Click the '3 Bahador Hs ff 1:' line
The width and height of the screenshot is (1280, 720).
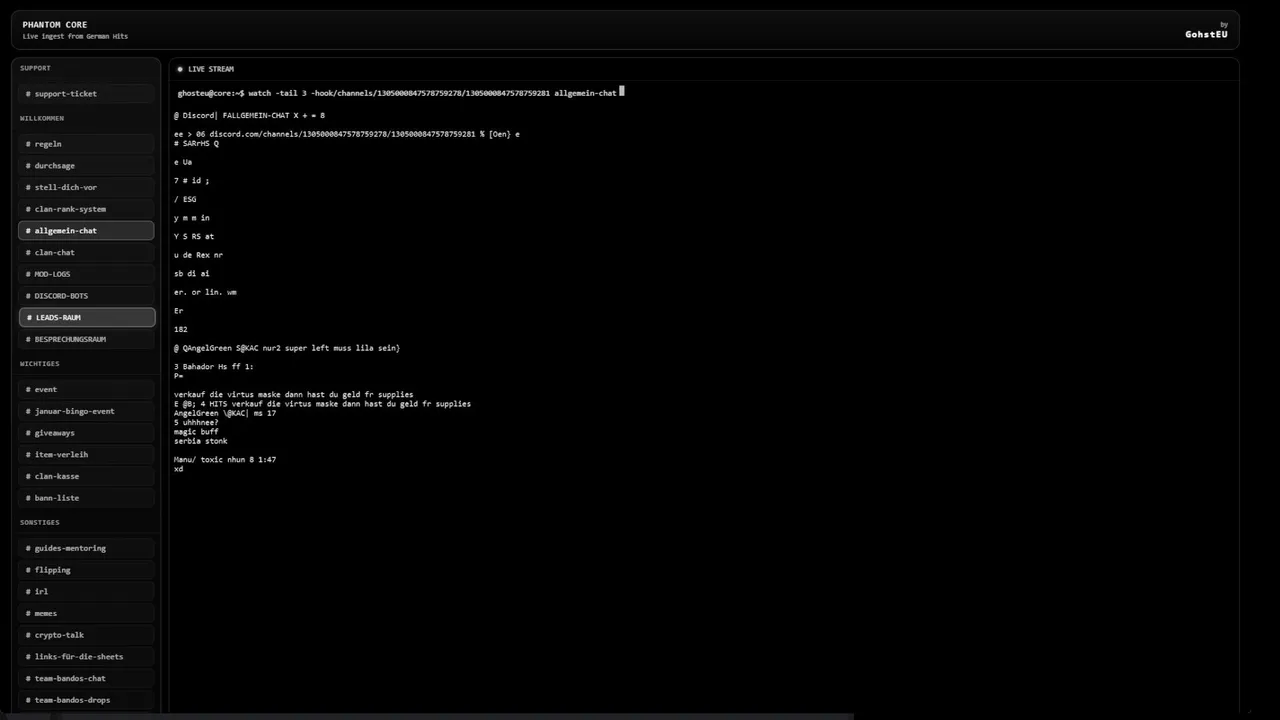(214, 367)
